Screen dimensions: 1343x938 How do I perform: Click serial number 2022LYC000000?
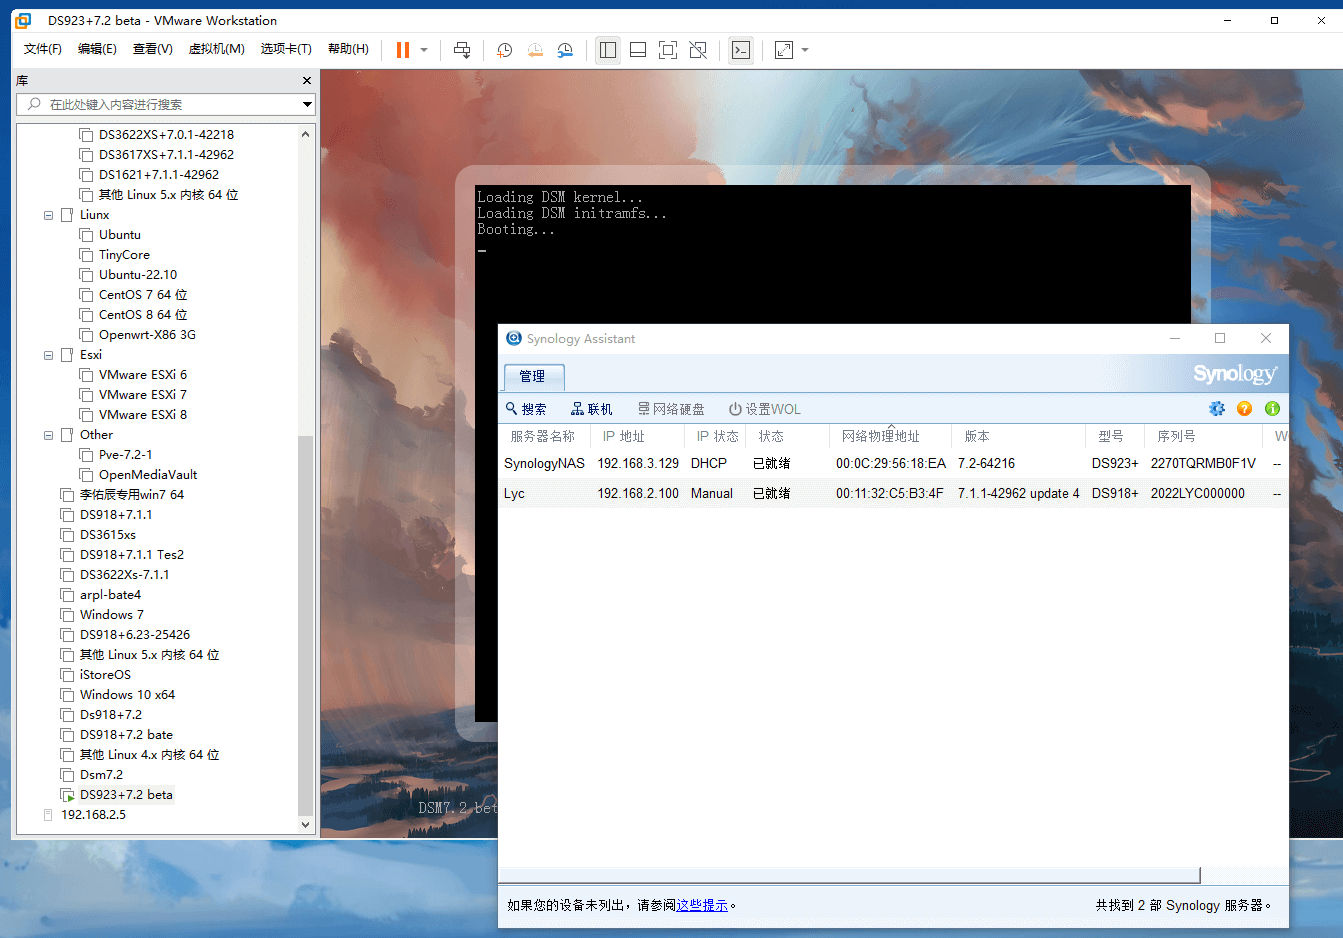[x=1198, y=494]
